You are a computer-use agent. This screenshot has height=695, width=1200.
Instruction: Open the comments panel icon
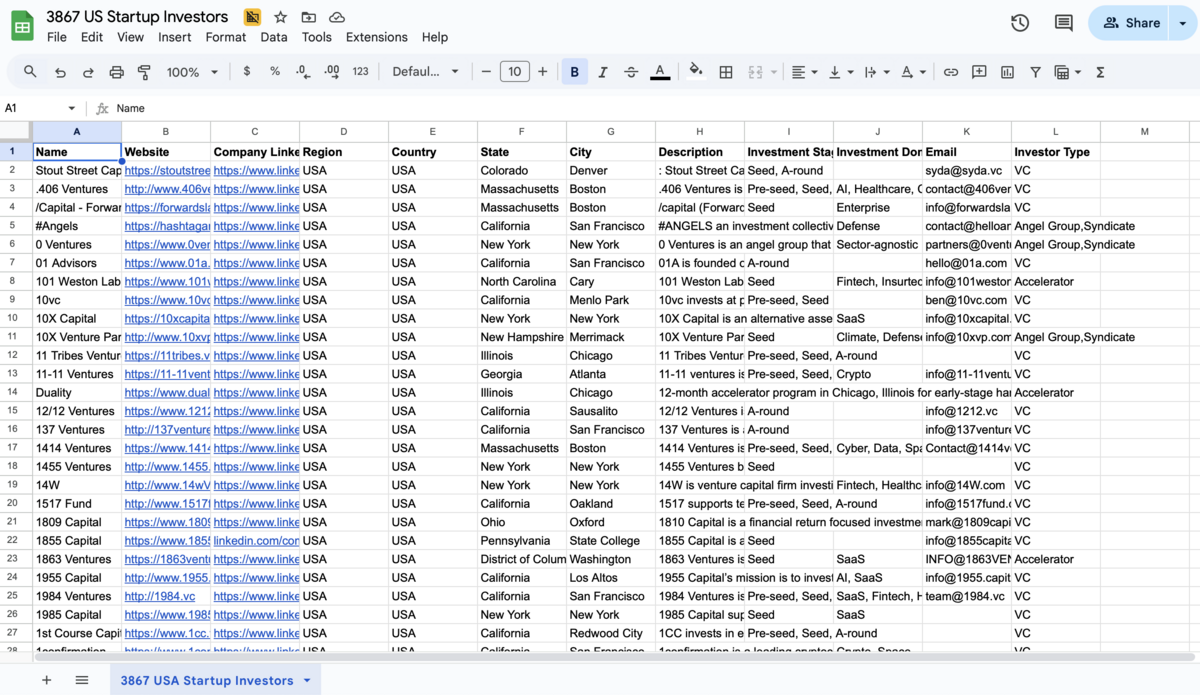[1063, 23]
